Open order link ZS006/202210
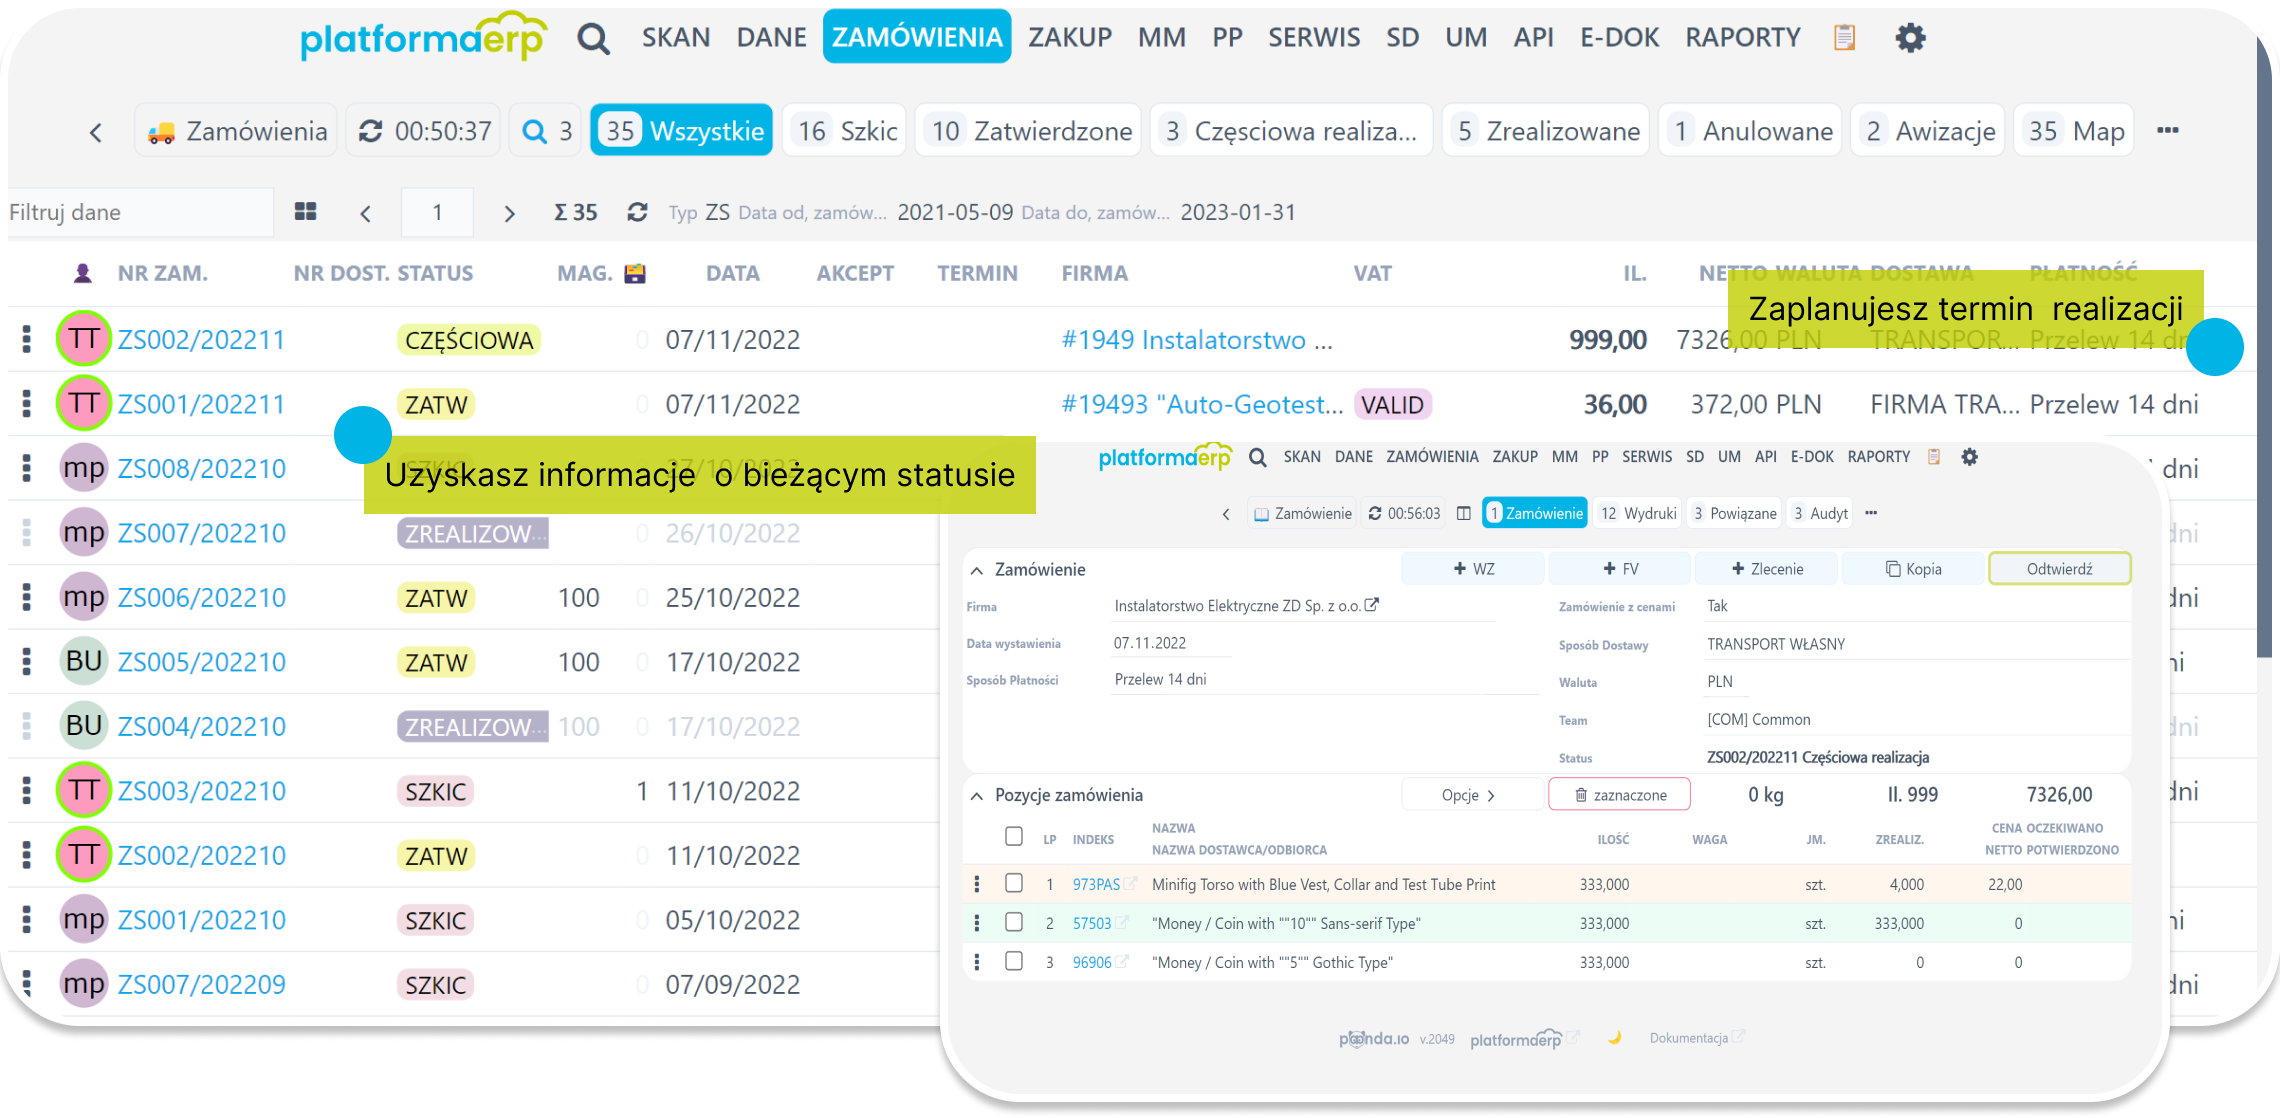 pos(202,598)
